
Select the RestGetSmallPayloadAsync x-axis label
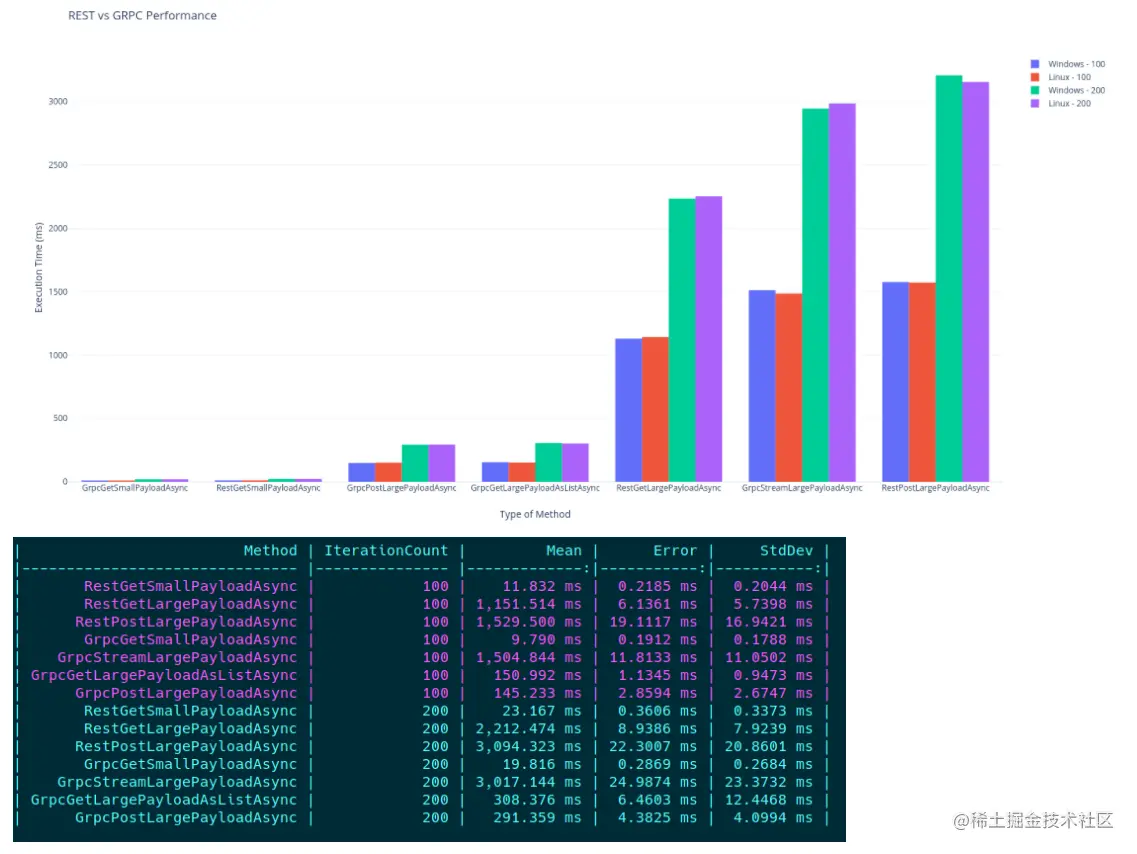tap(268, 488)
